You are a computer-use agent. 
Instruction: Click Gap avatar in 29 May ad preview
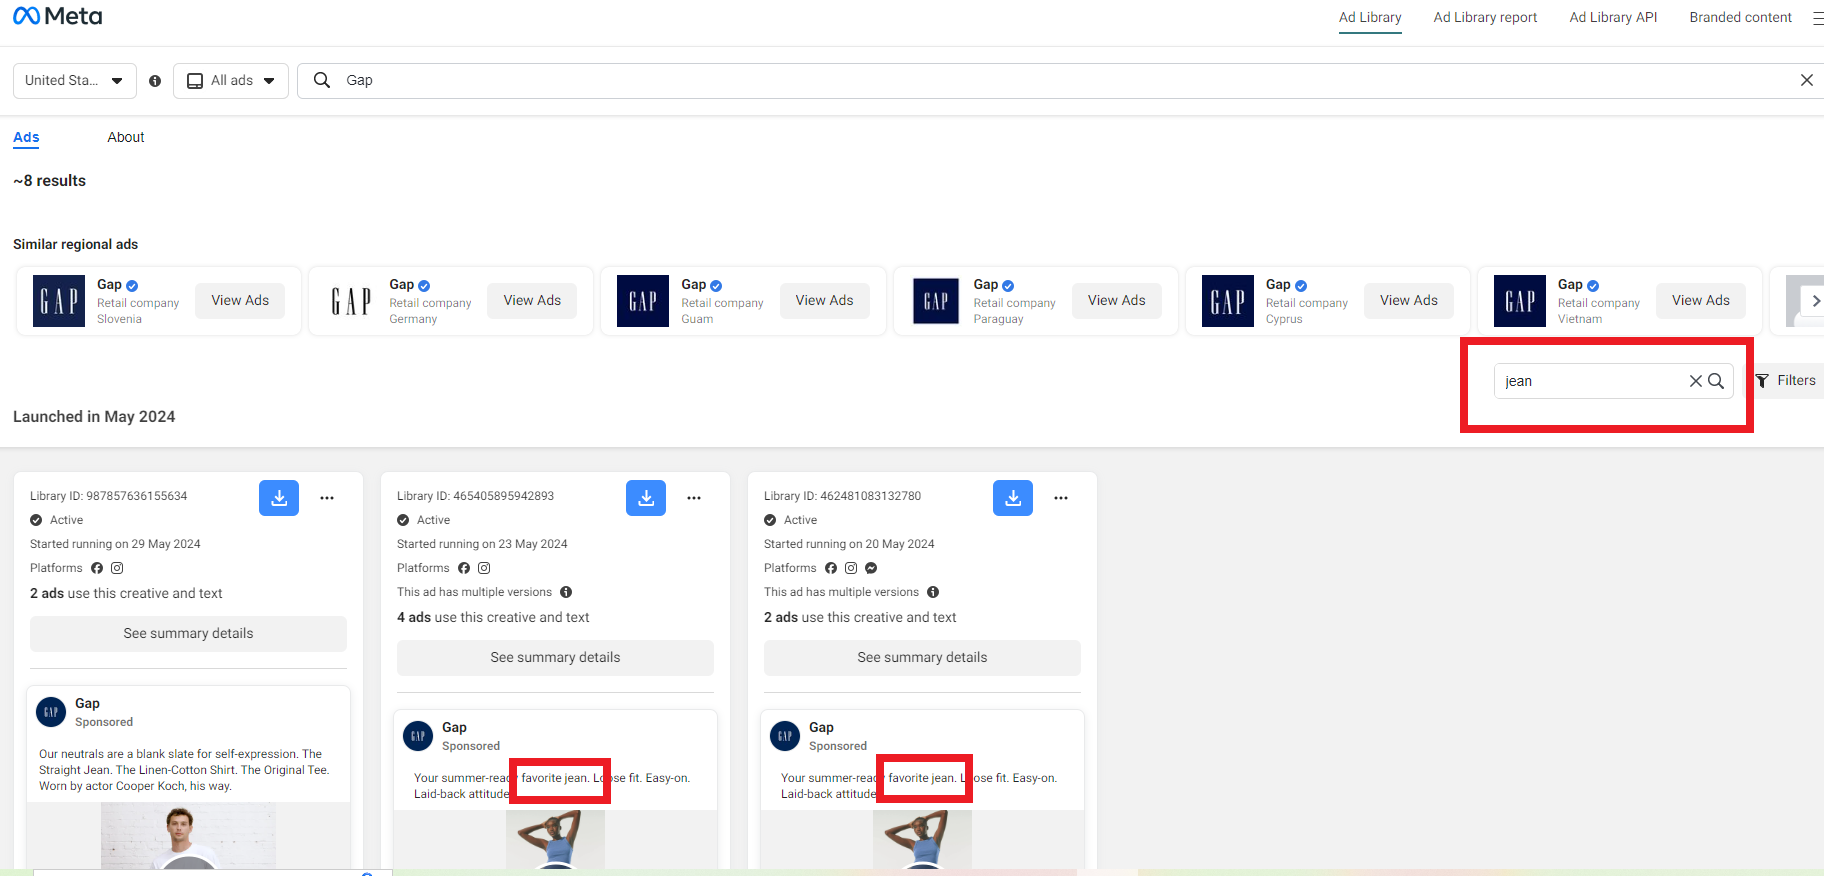[51, 712]
